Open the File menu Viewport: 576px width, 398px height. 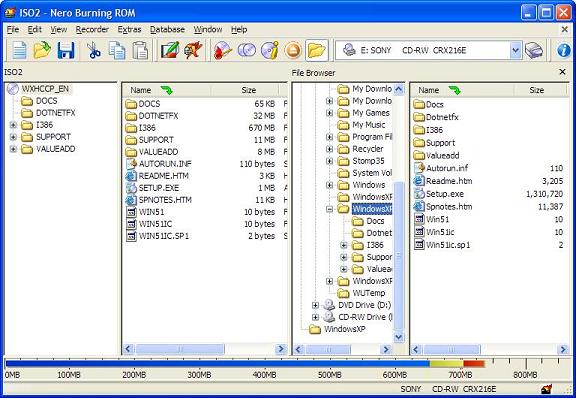pos(13,29)
